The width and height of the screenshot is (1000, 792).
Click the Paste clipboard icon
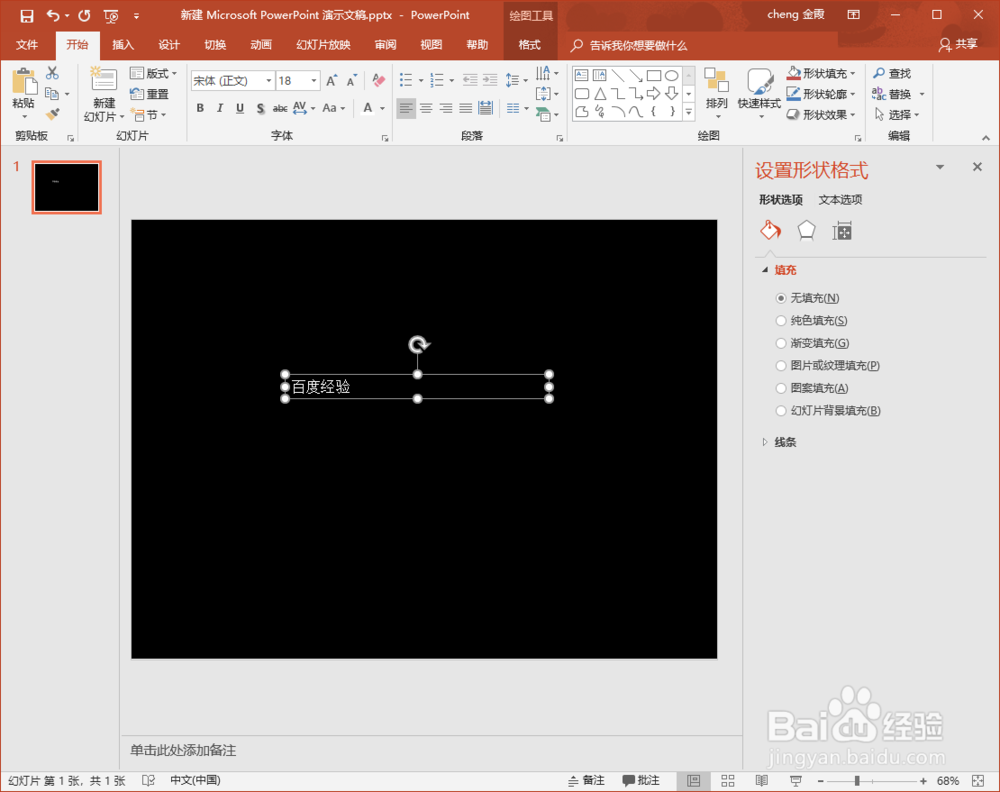tap(24, 82)
